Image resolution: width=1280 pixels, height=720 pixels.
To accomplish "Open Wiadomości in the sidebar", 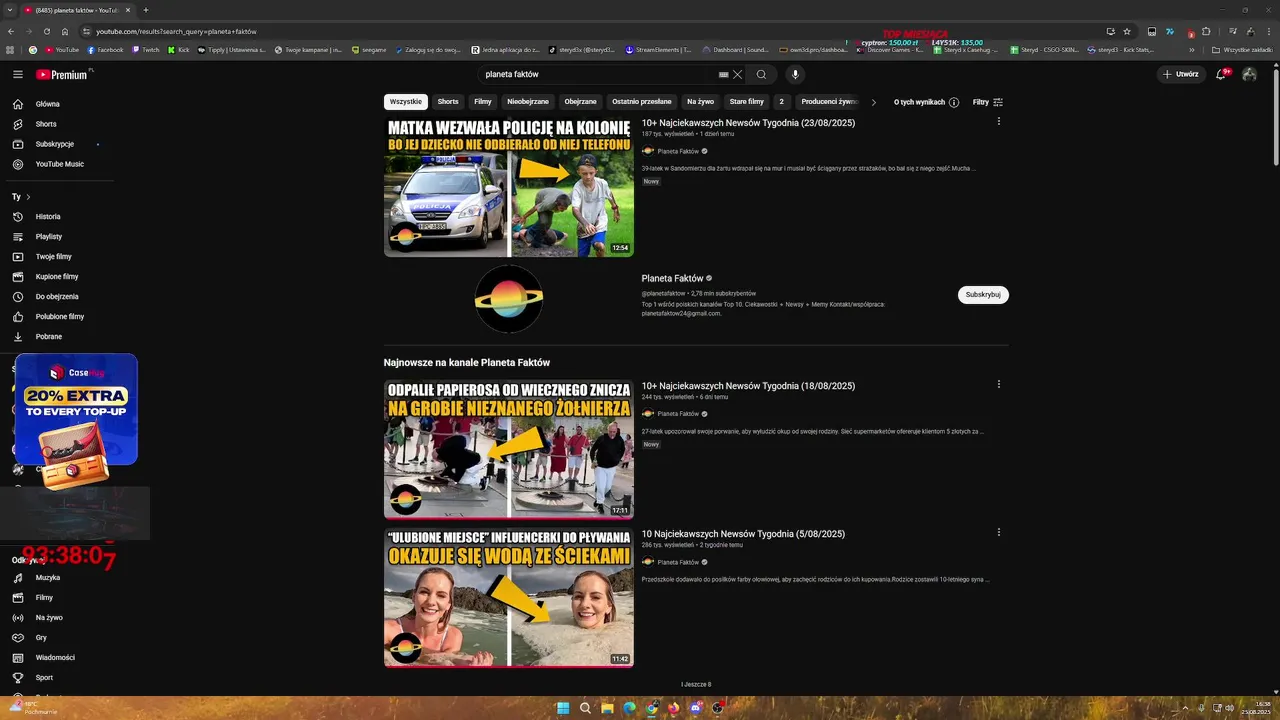I will [x=55, y=657].
